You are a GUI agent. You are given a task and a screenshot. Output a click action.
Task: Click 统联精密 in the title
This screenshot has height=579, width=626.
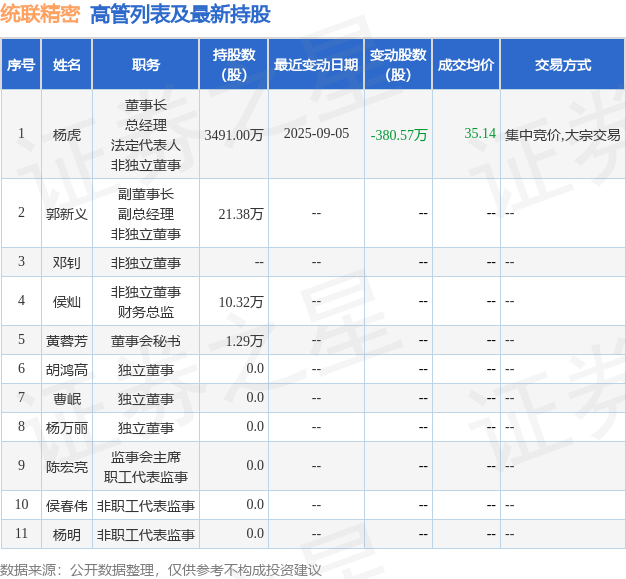[40, 14]
